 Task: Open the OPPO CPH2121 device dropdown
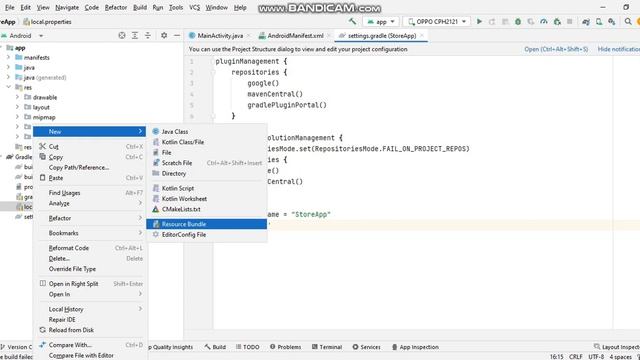tap(437, 22)
